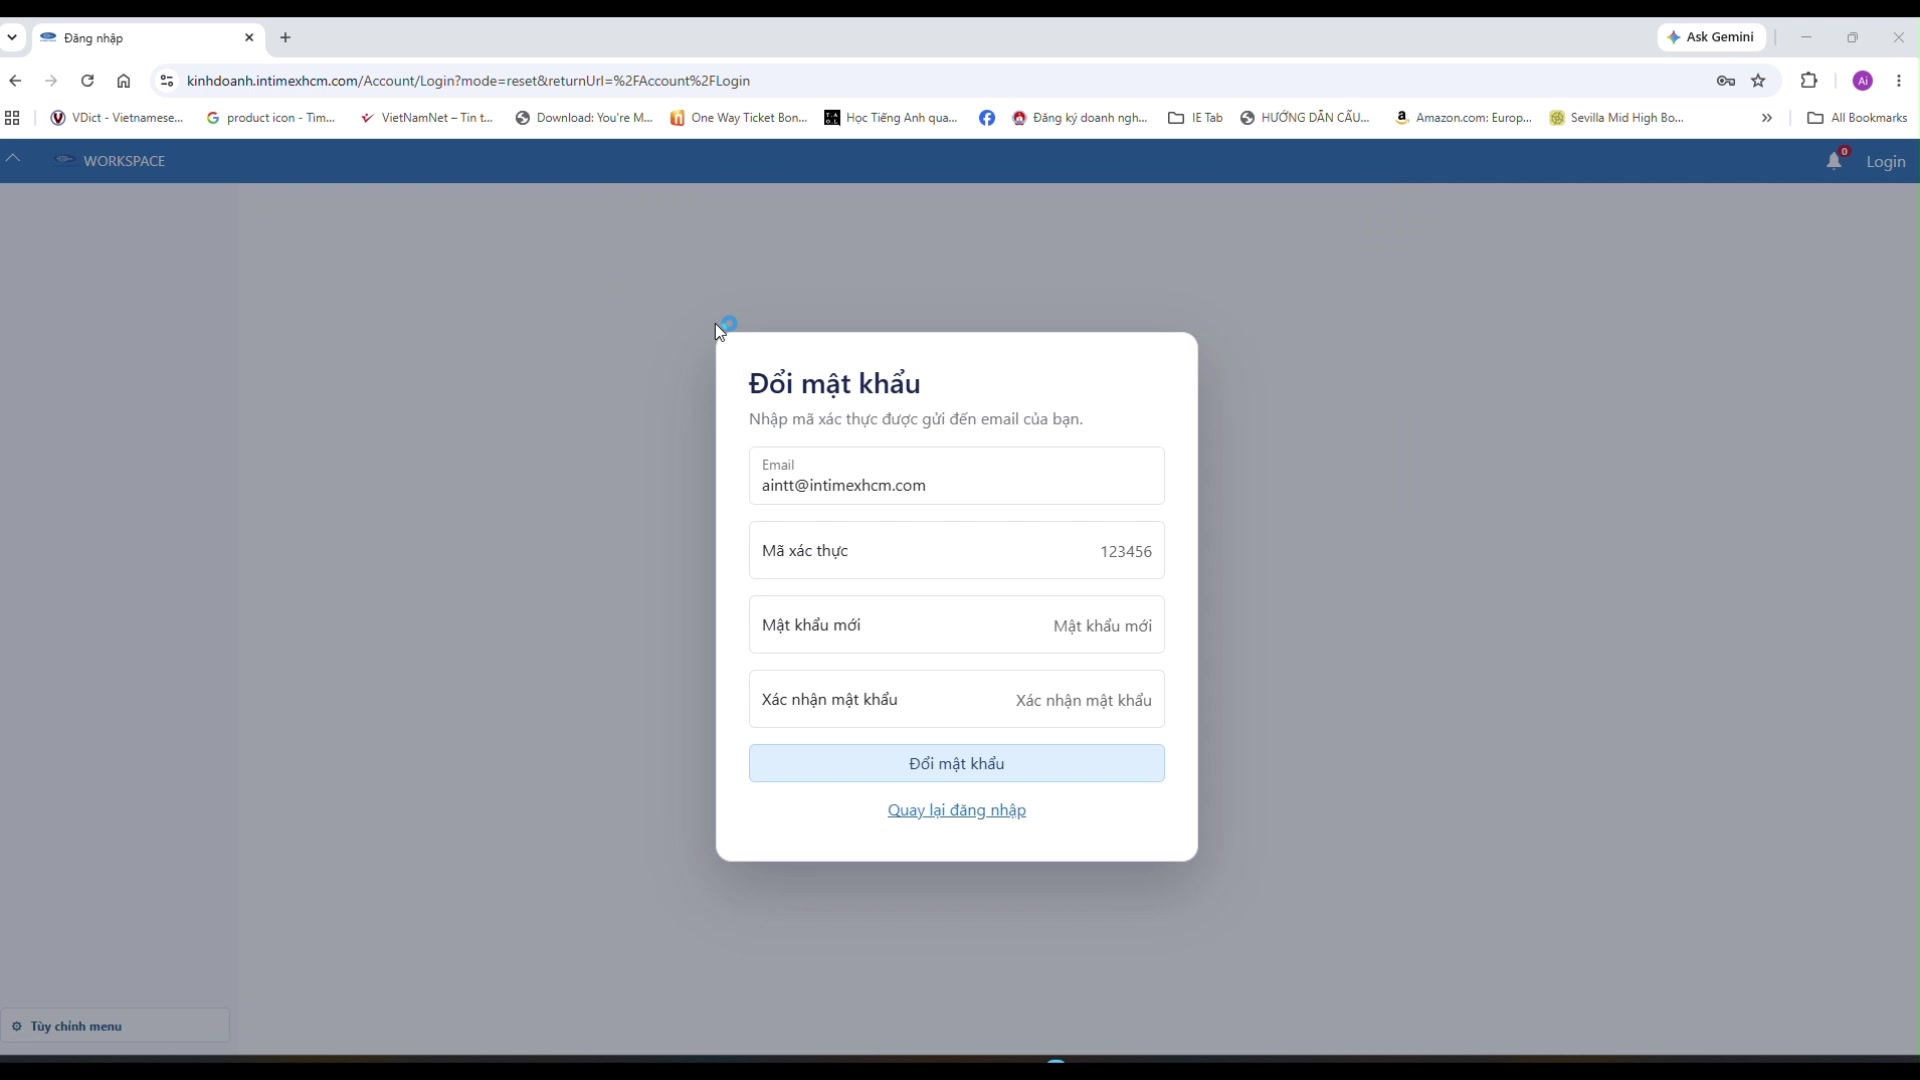Reload the current page
This screenshot has height=1080, width=1920.
tap(88, 81)
